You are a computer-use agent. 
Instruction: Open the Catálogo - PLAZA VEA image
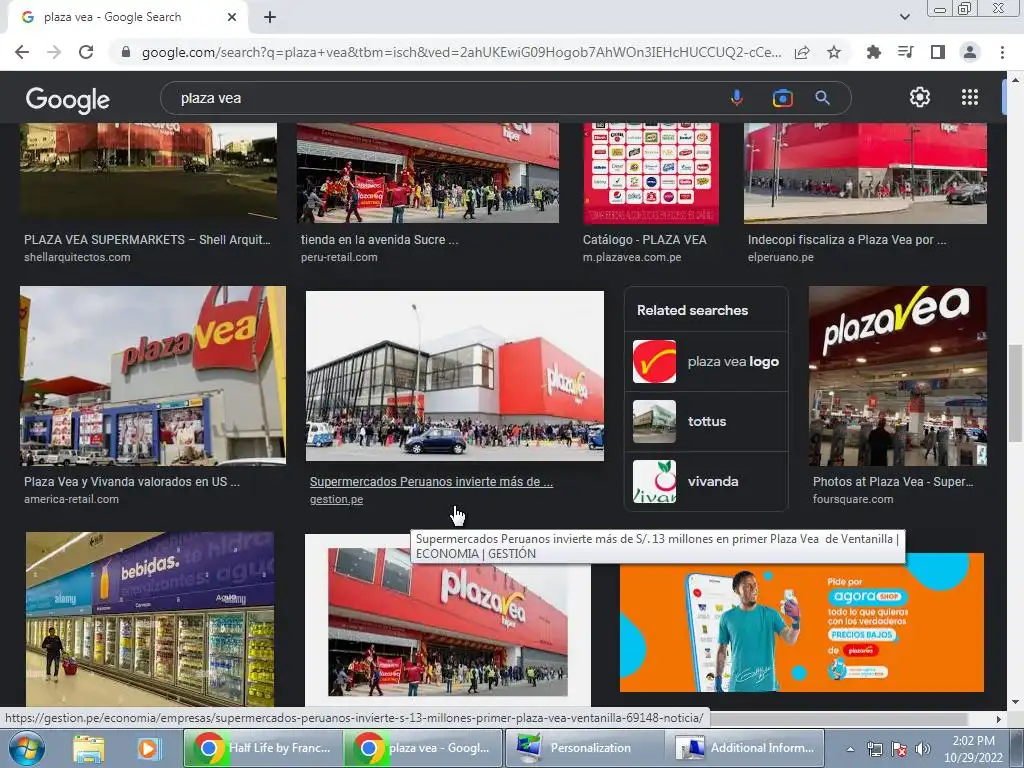pos(651,173)
